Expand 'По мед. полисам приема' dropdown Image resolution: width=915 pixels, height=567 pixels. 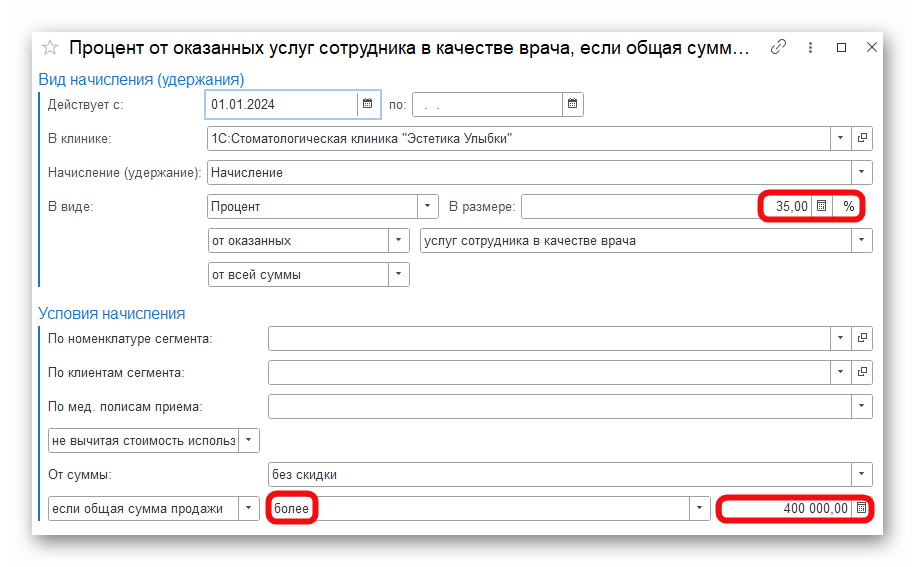(861, 406)
